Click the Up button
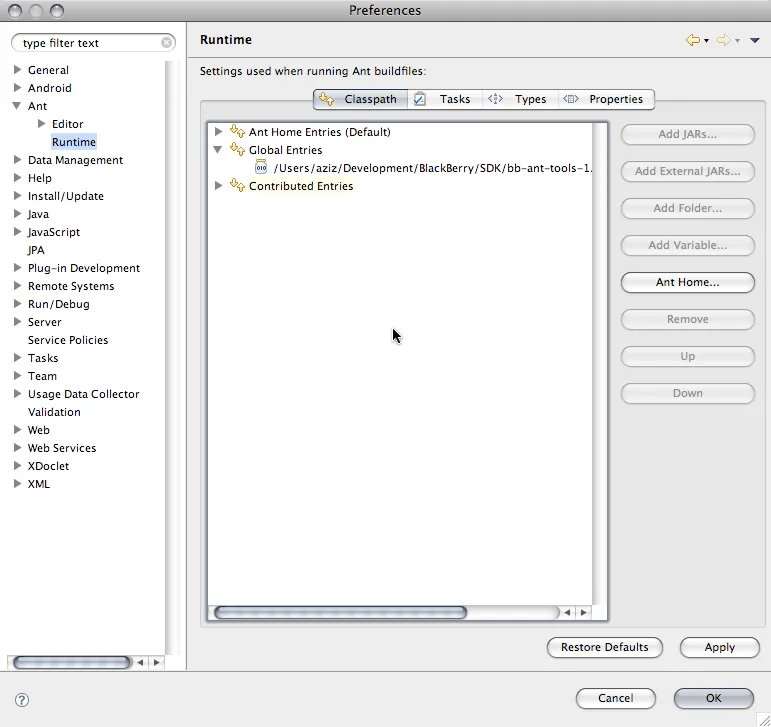This screenshot has height=727, width=771. [687, 356]
